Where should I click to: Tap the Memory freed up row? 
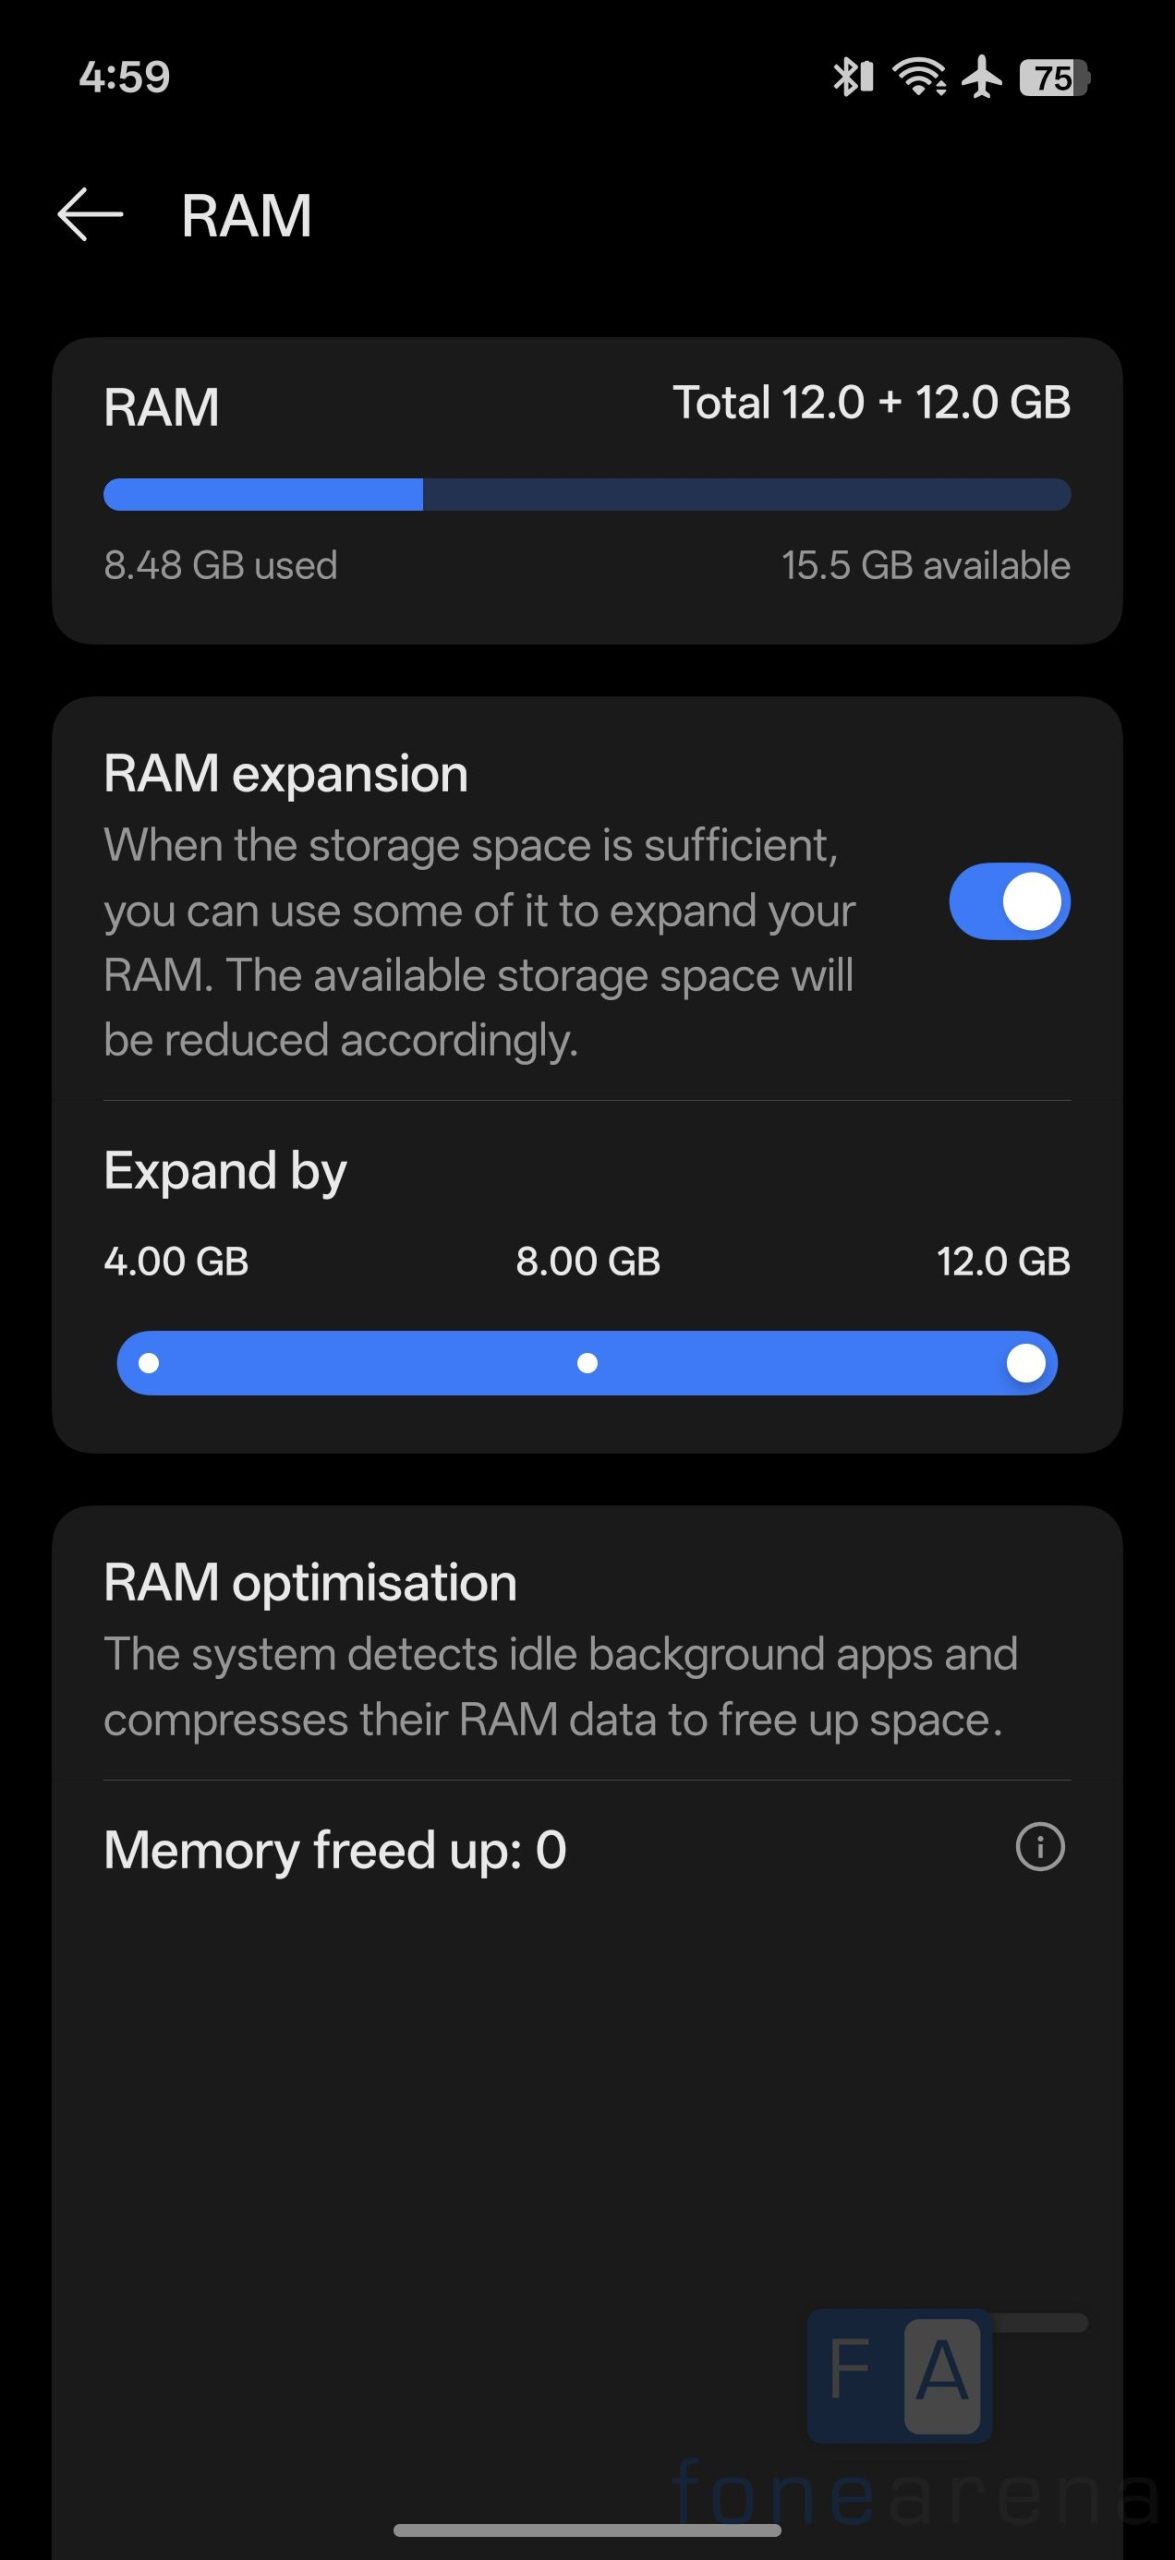[x=335, y=1850]
